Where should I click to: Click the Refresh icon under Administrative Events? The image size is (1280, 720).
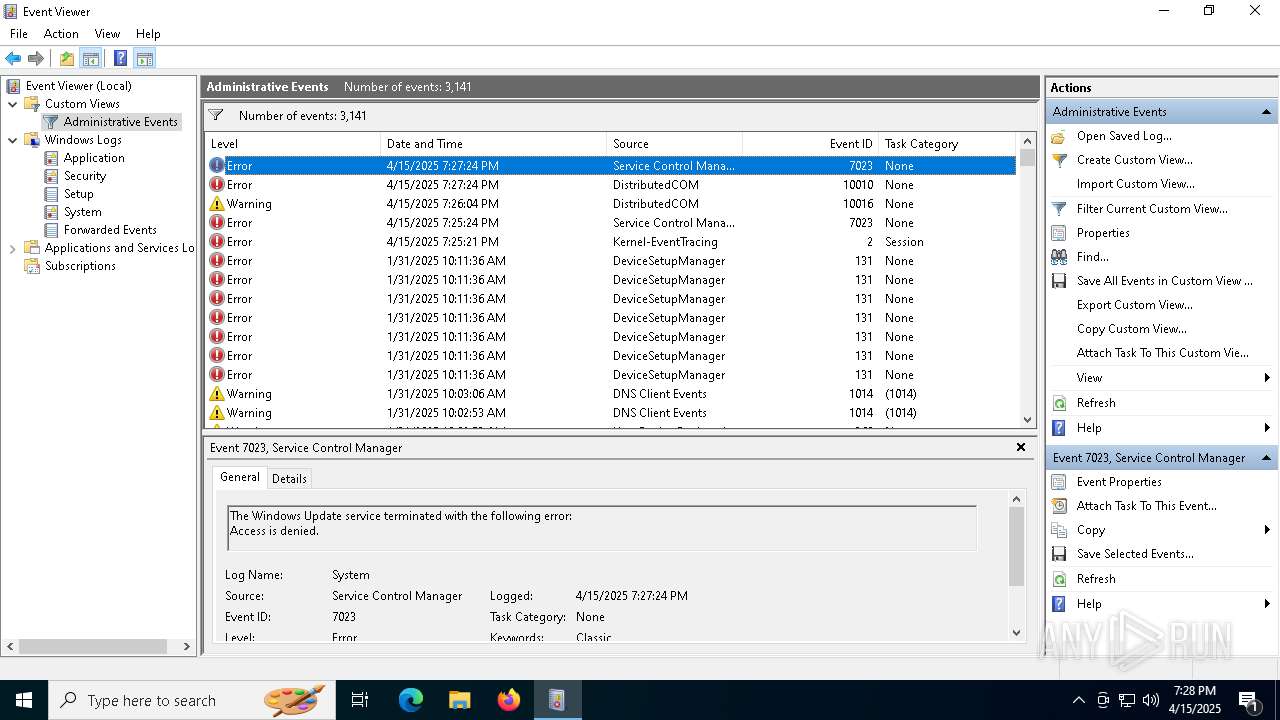click(1059, 403)
